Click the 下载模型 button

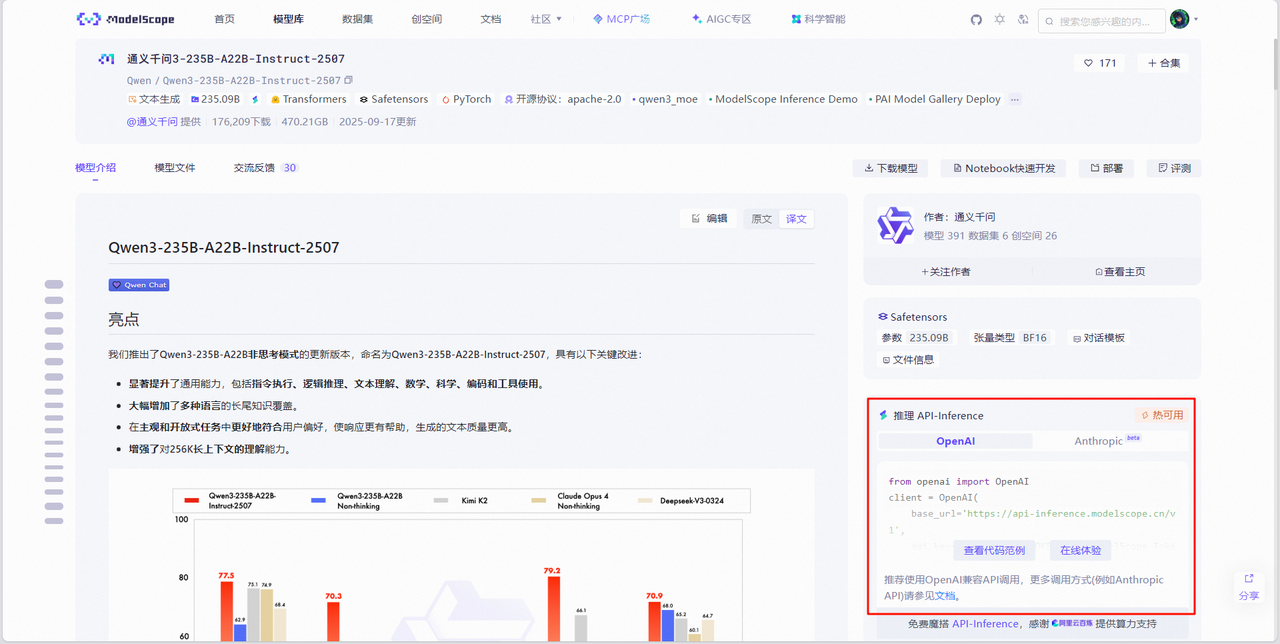(x=890, y=168)
